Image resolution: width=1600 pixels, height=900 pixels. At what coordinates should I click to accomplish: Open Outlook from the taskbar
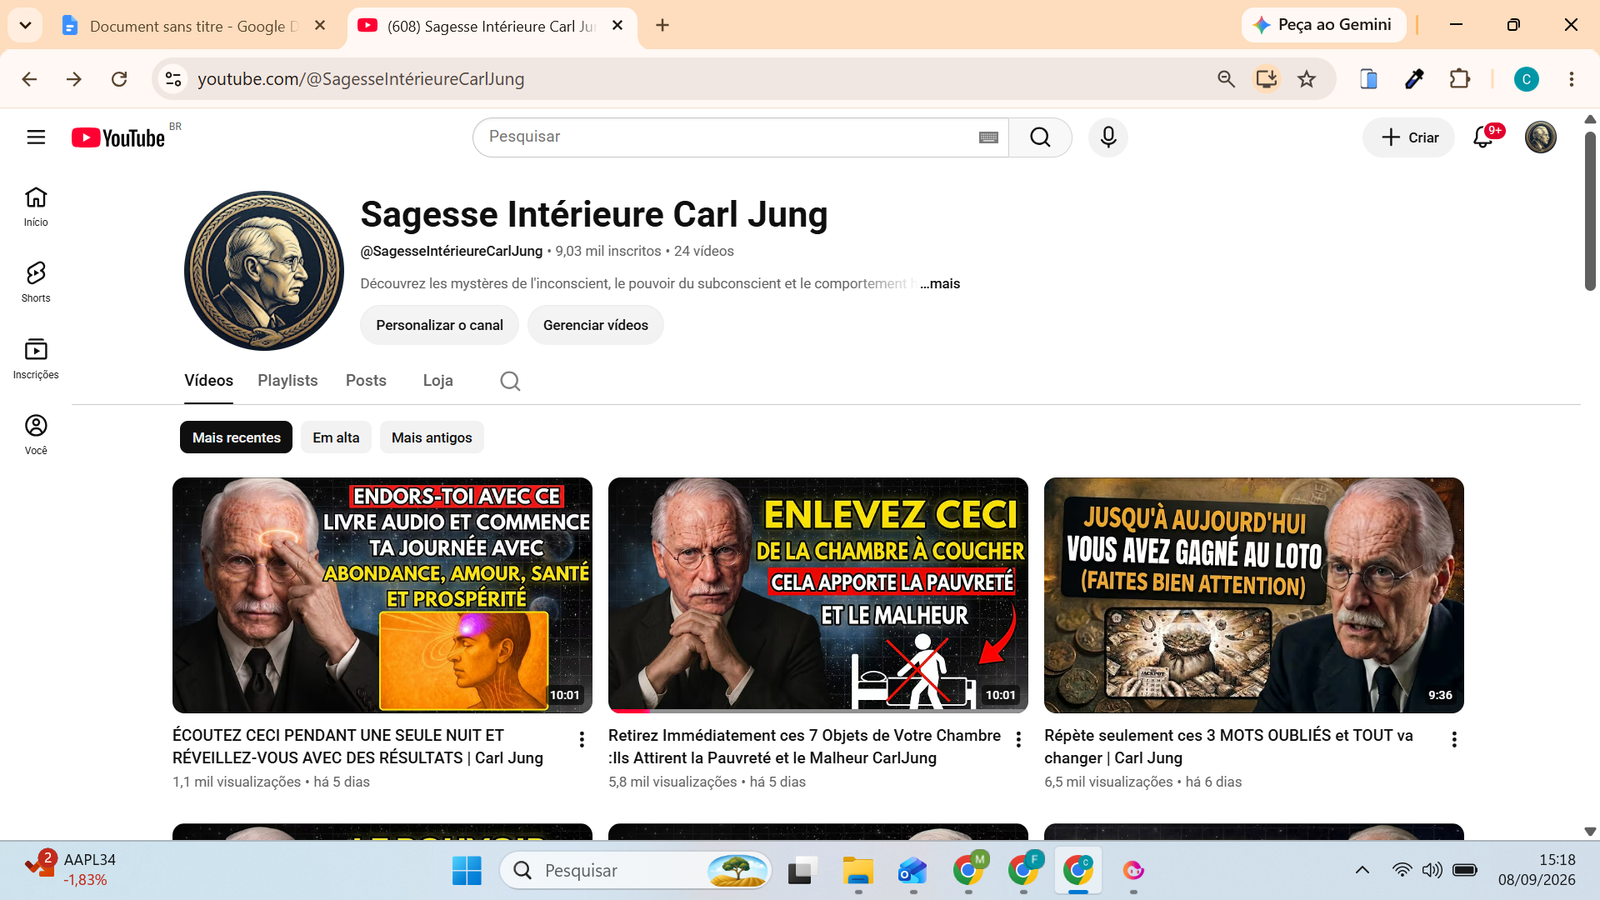[x=912, y=870]
